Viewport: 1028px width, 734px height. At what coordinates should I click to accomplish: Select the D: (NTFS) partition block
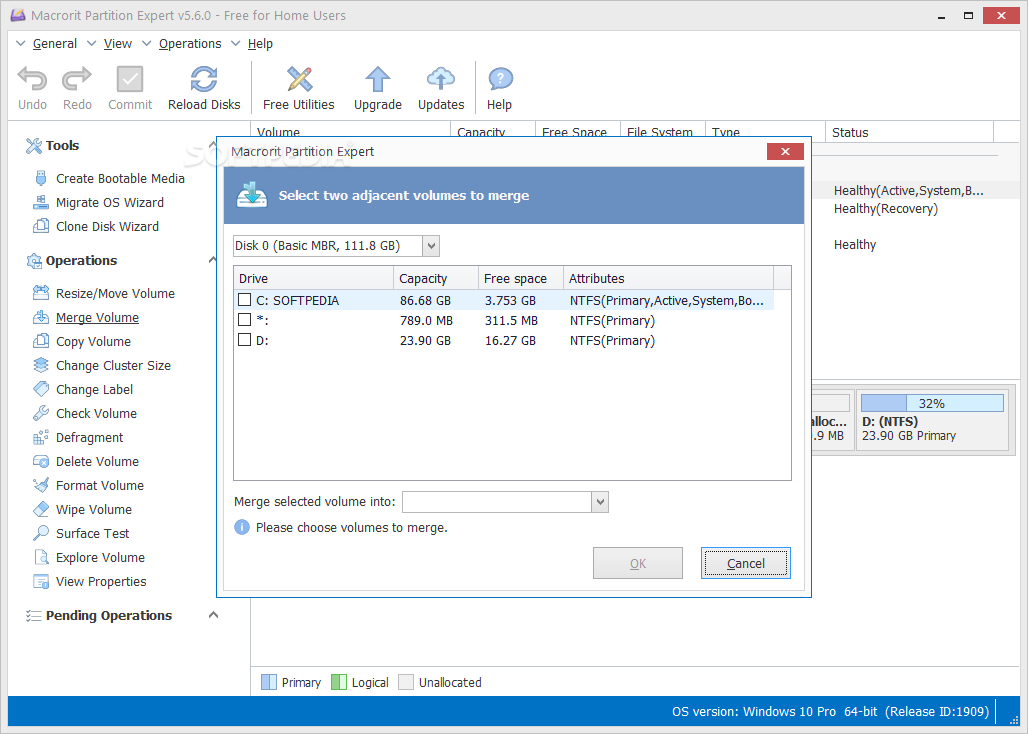click(932, 419)
